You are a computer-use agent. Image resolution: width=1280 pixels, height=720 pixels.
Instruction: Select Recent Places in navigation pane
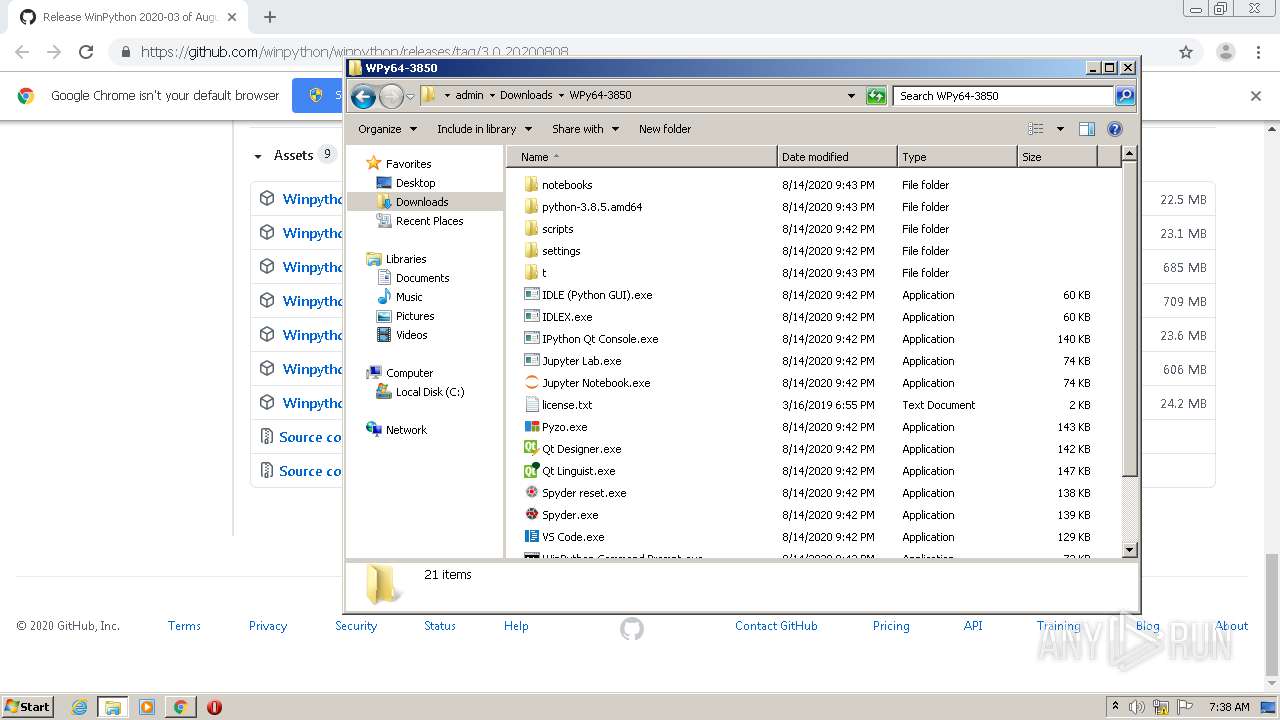click(429, 221)
